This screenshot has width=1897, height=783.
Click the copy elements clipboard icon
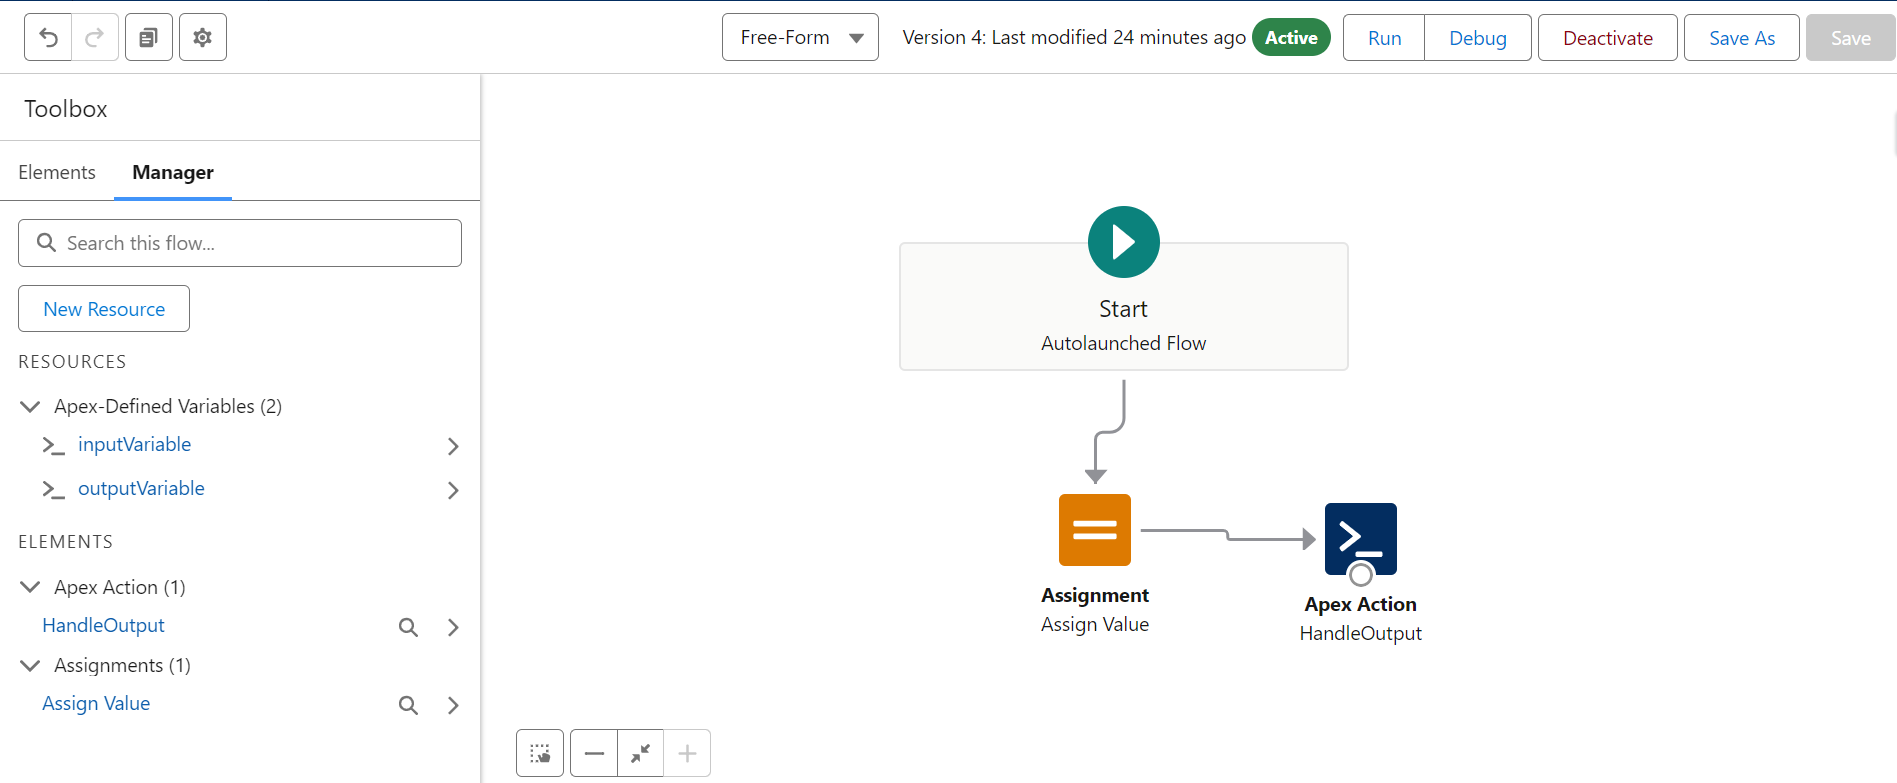tap(148, 38)
